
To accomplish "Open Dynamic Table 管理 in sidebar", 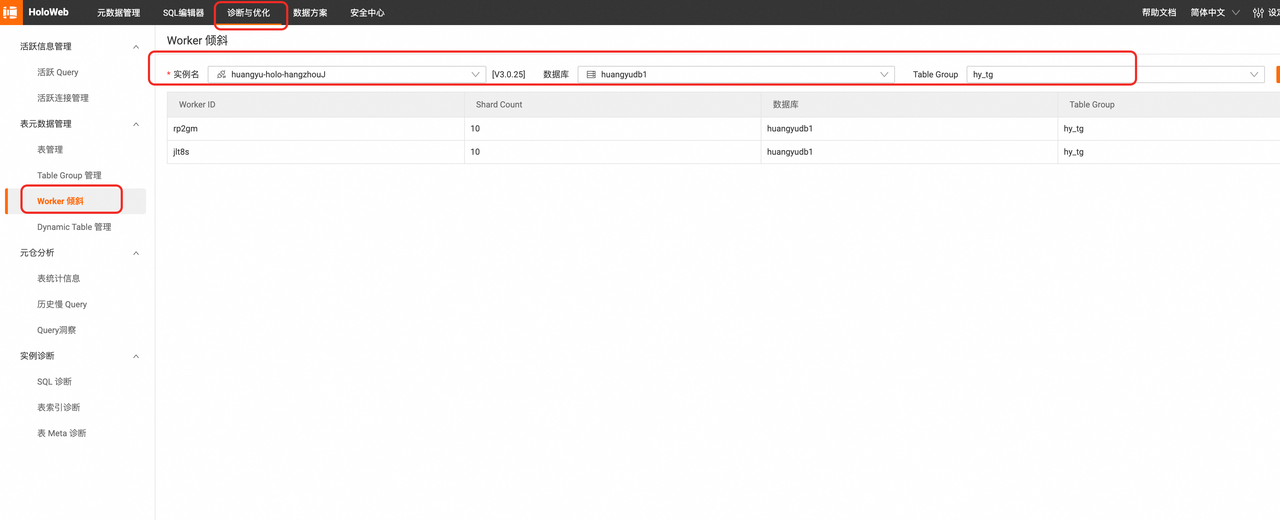I will pos(74,227).
